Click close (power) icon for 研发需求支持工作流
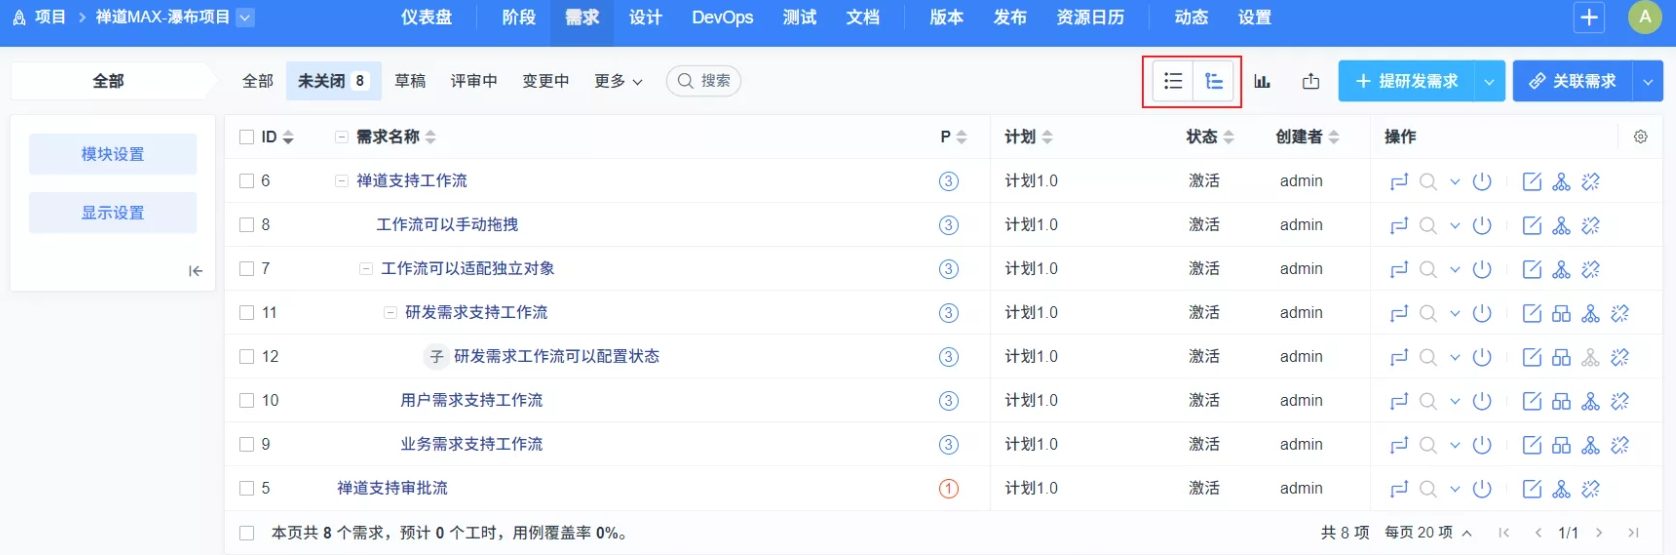The width and height of the screenshot is (1676, 555). pos(1483,313)
